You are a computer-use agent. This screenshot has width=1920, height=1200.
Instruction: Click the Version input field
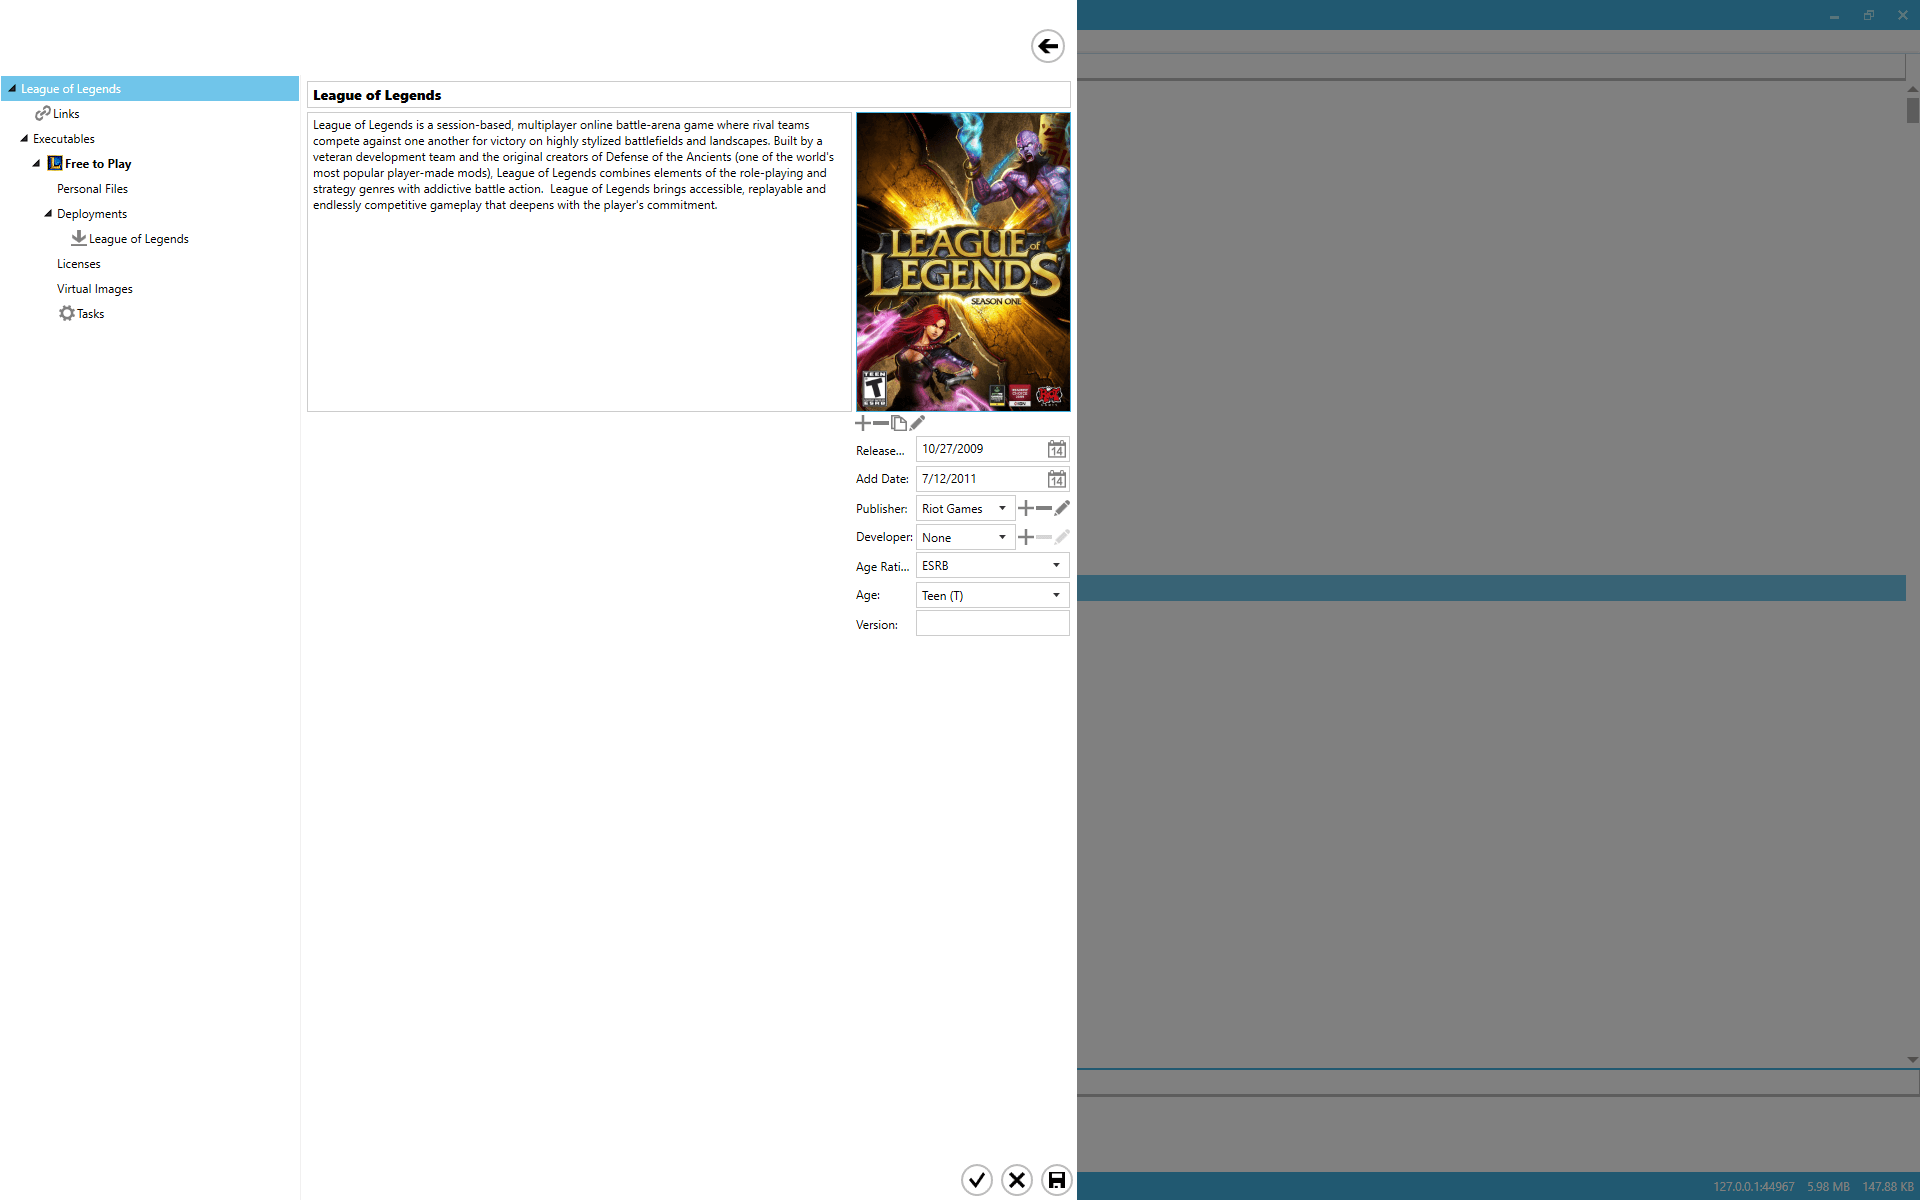coord(992,624)
